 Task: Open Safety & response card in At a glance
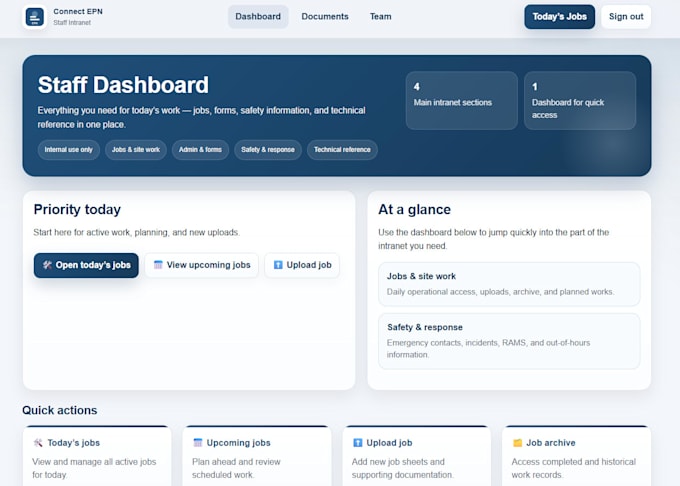[x=509, y=341]
